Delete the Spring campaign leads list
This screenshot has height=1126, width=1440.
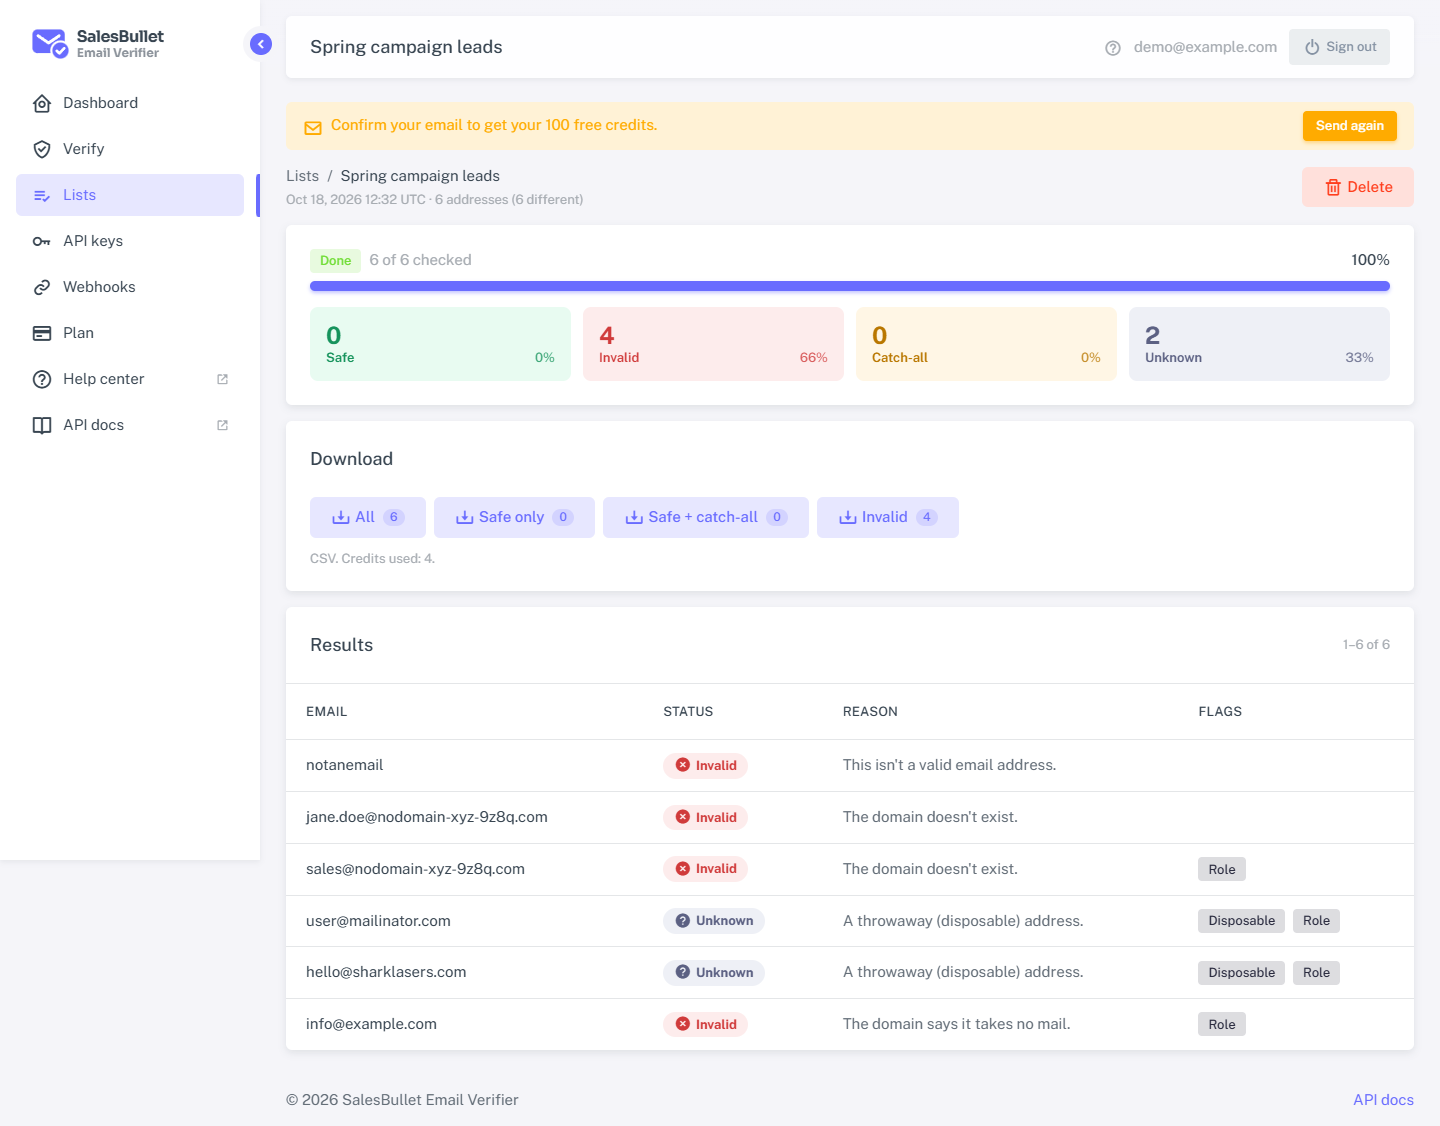(x=1357, y=187)
